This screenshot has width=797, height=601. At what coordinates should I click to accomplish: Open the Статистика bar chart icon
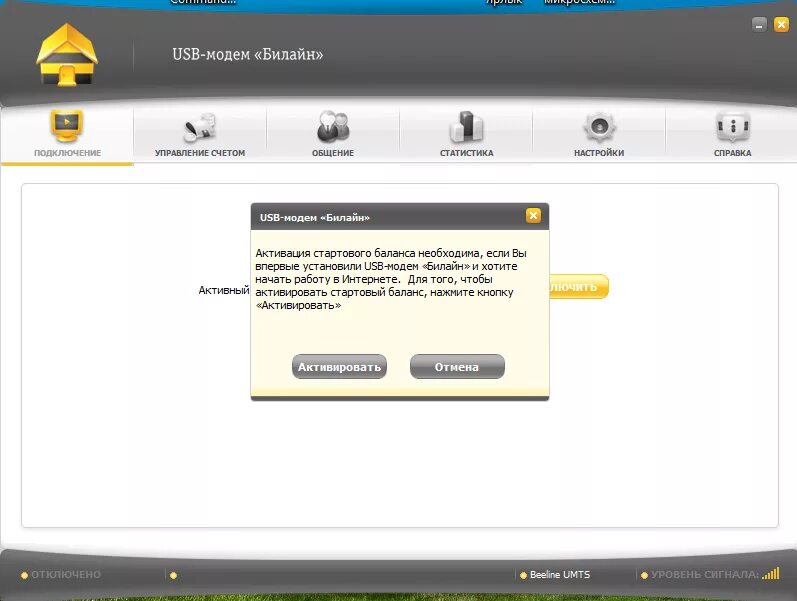466,126
